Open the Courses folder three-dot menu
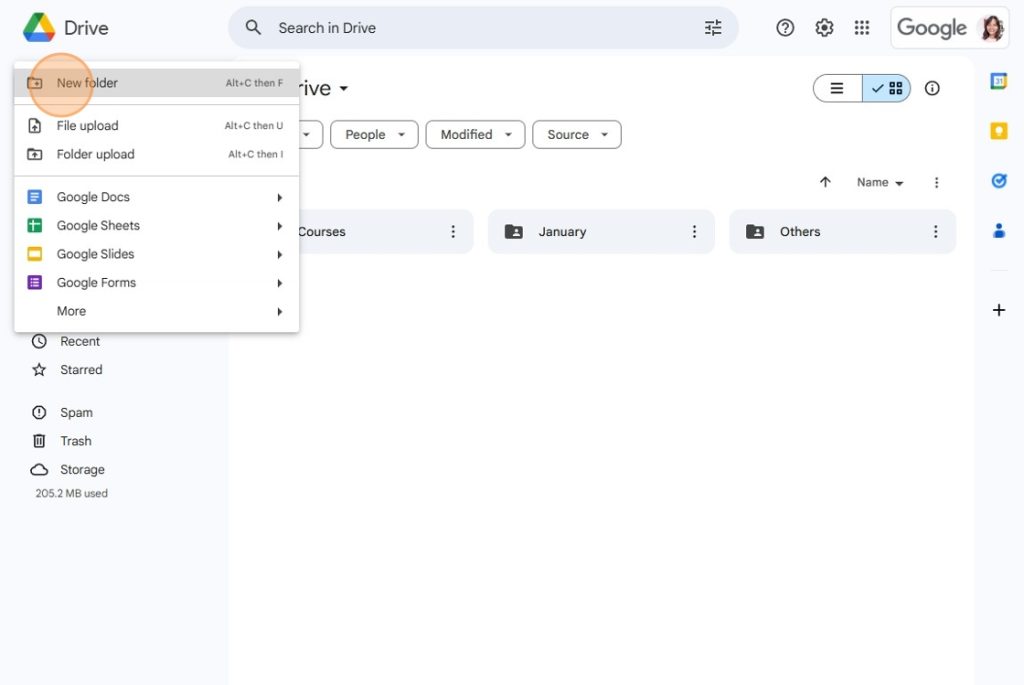Viewport: 1024px width, 685px height. point(453,231)
